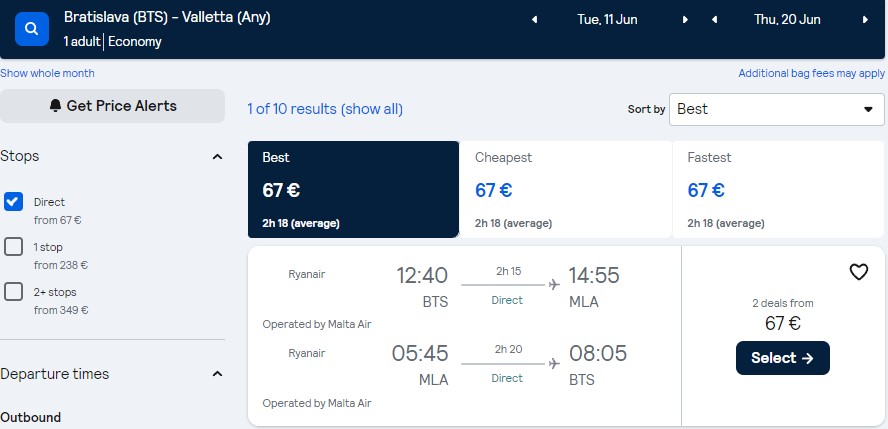Image resolution: width=888 pixels, height=429 pixels.
Task: Collapse the Departure times section
Action: coord(217,374)
